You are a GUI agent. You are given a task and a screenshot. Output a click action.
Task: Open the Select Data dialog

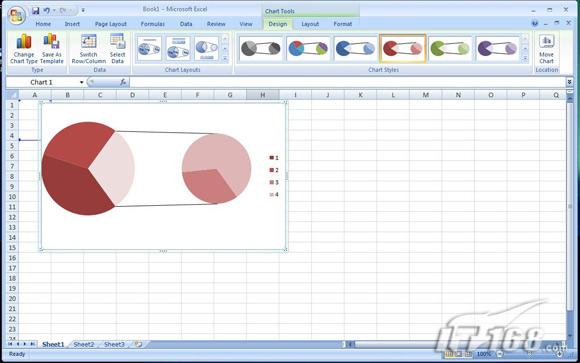pos(118,48)
